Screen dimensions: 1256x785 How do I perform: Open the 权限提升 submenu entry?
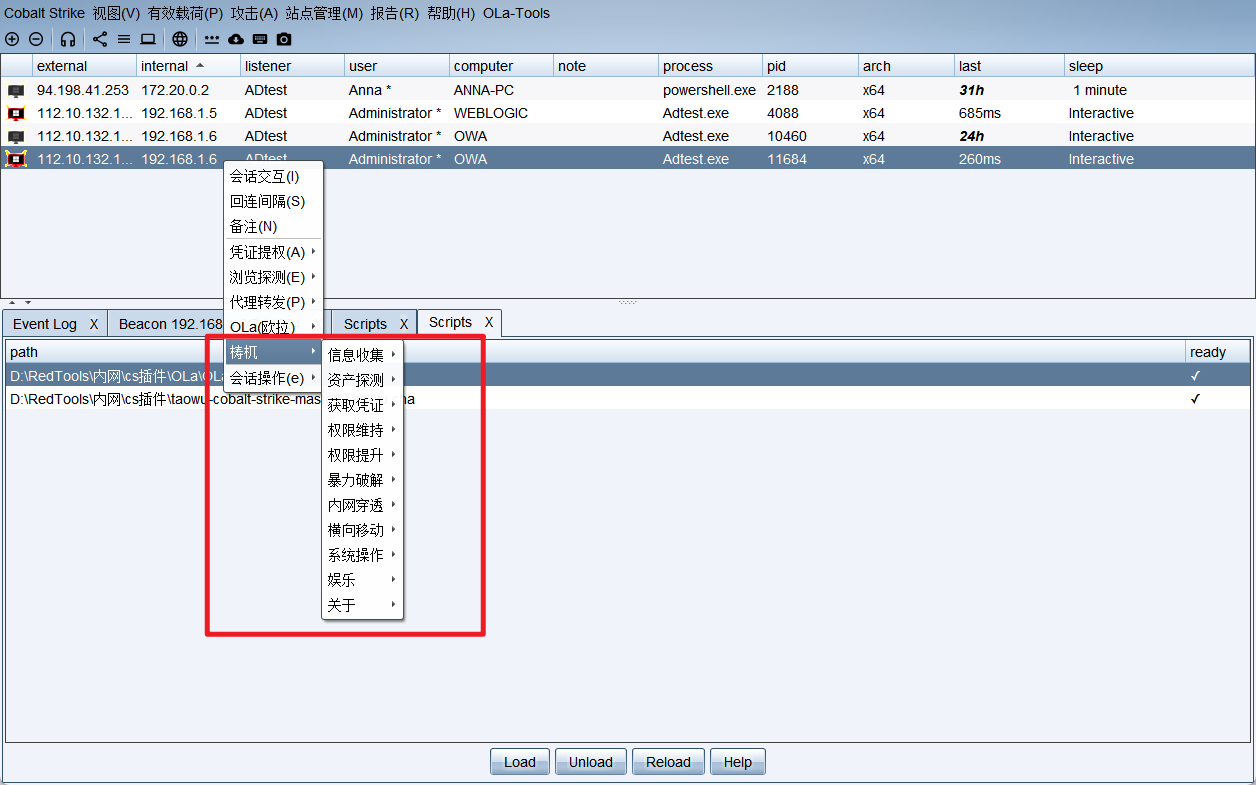coord(362,455)
